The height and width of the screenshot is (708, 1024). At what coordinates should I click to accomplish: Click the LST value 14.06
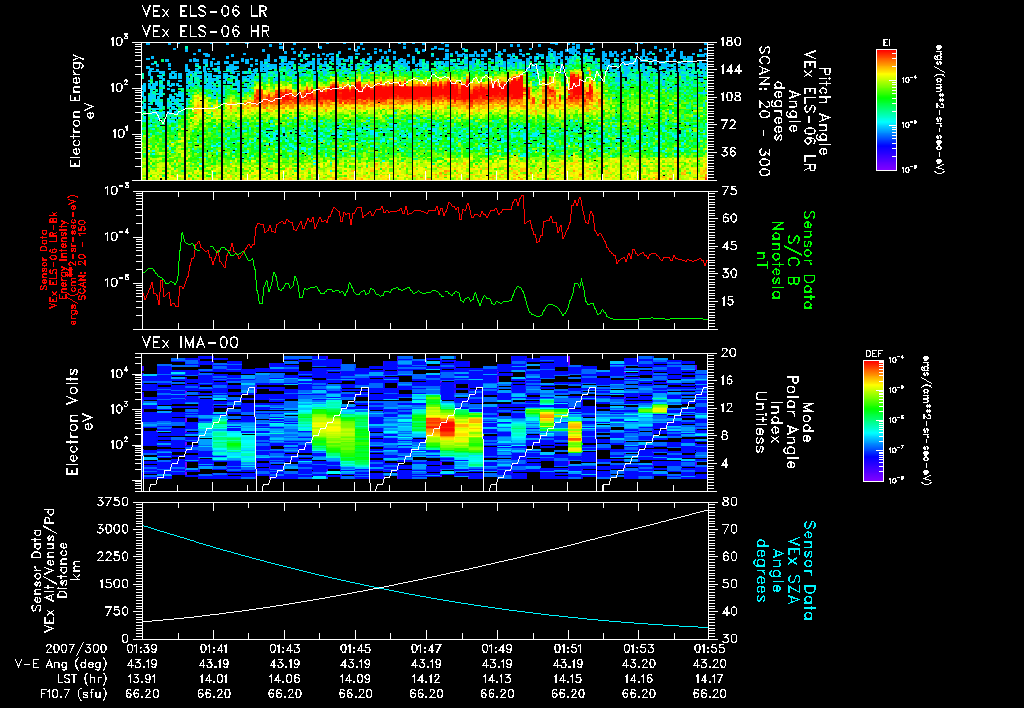285,679
